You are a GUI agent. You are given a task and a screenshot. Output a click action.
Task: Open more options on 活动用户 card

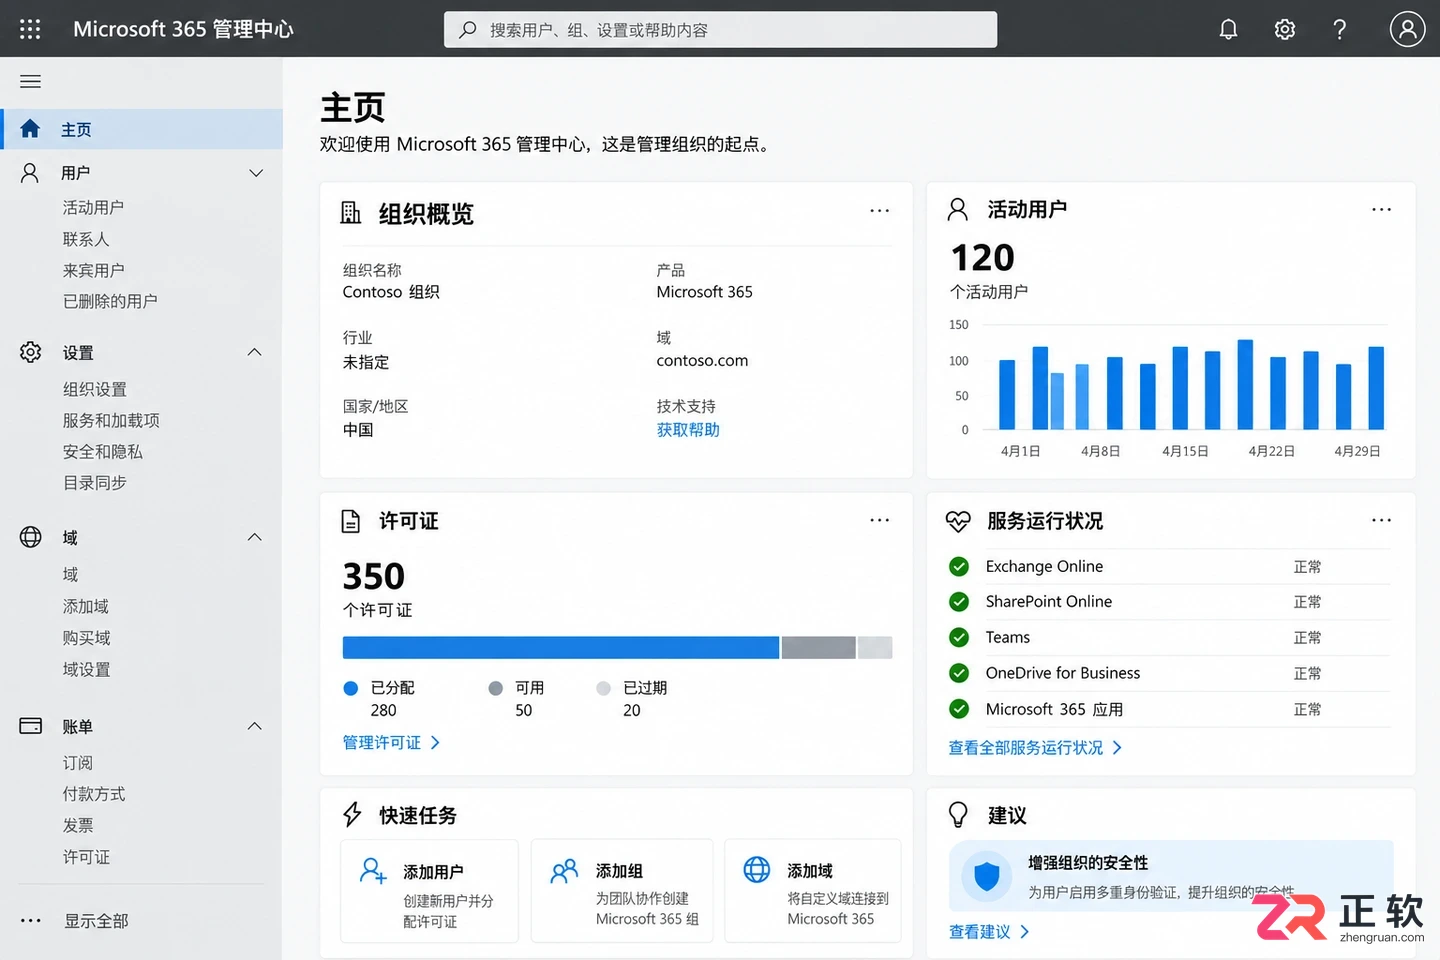(1381, 210)
